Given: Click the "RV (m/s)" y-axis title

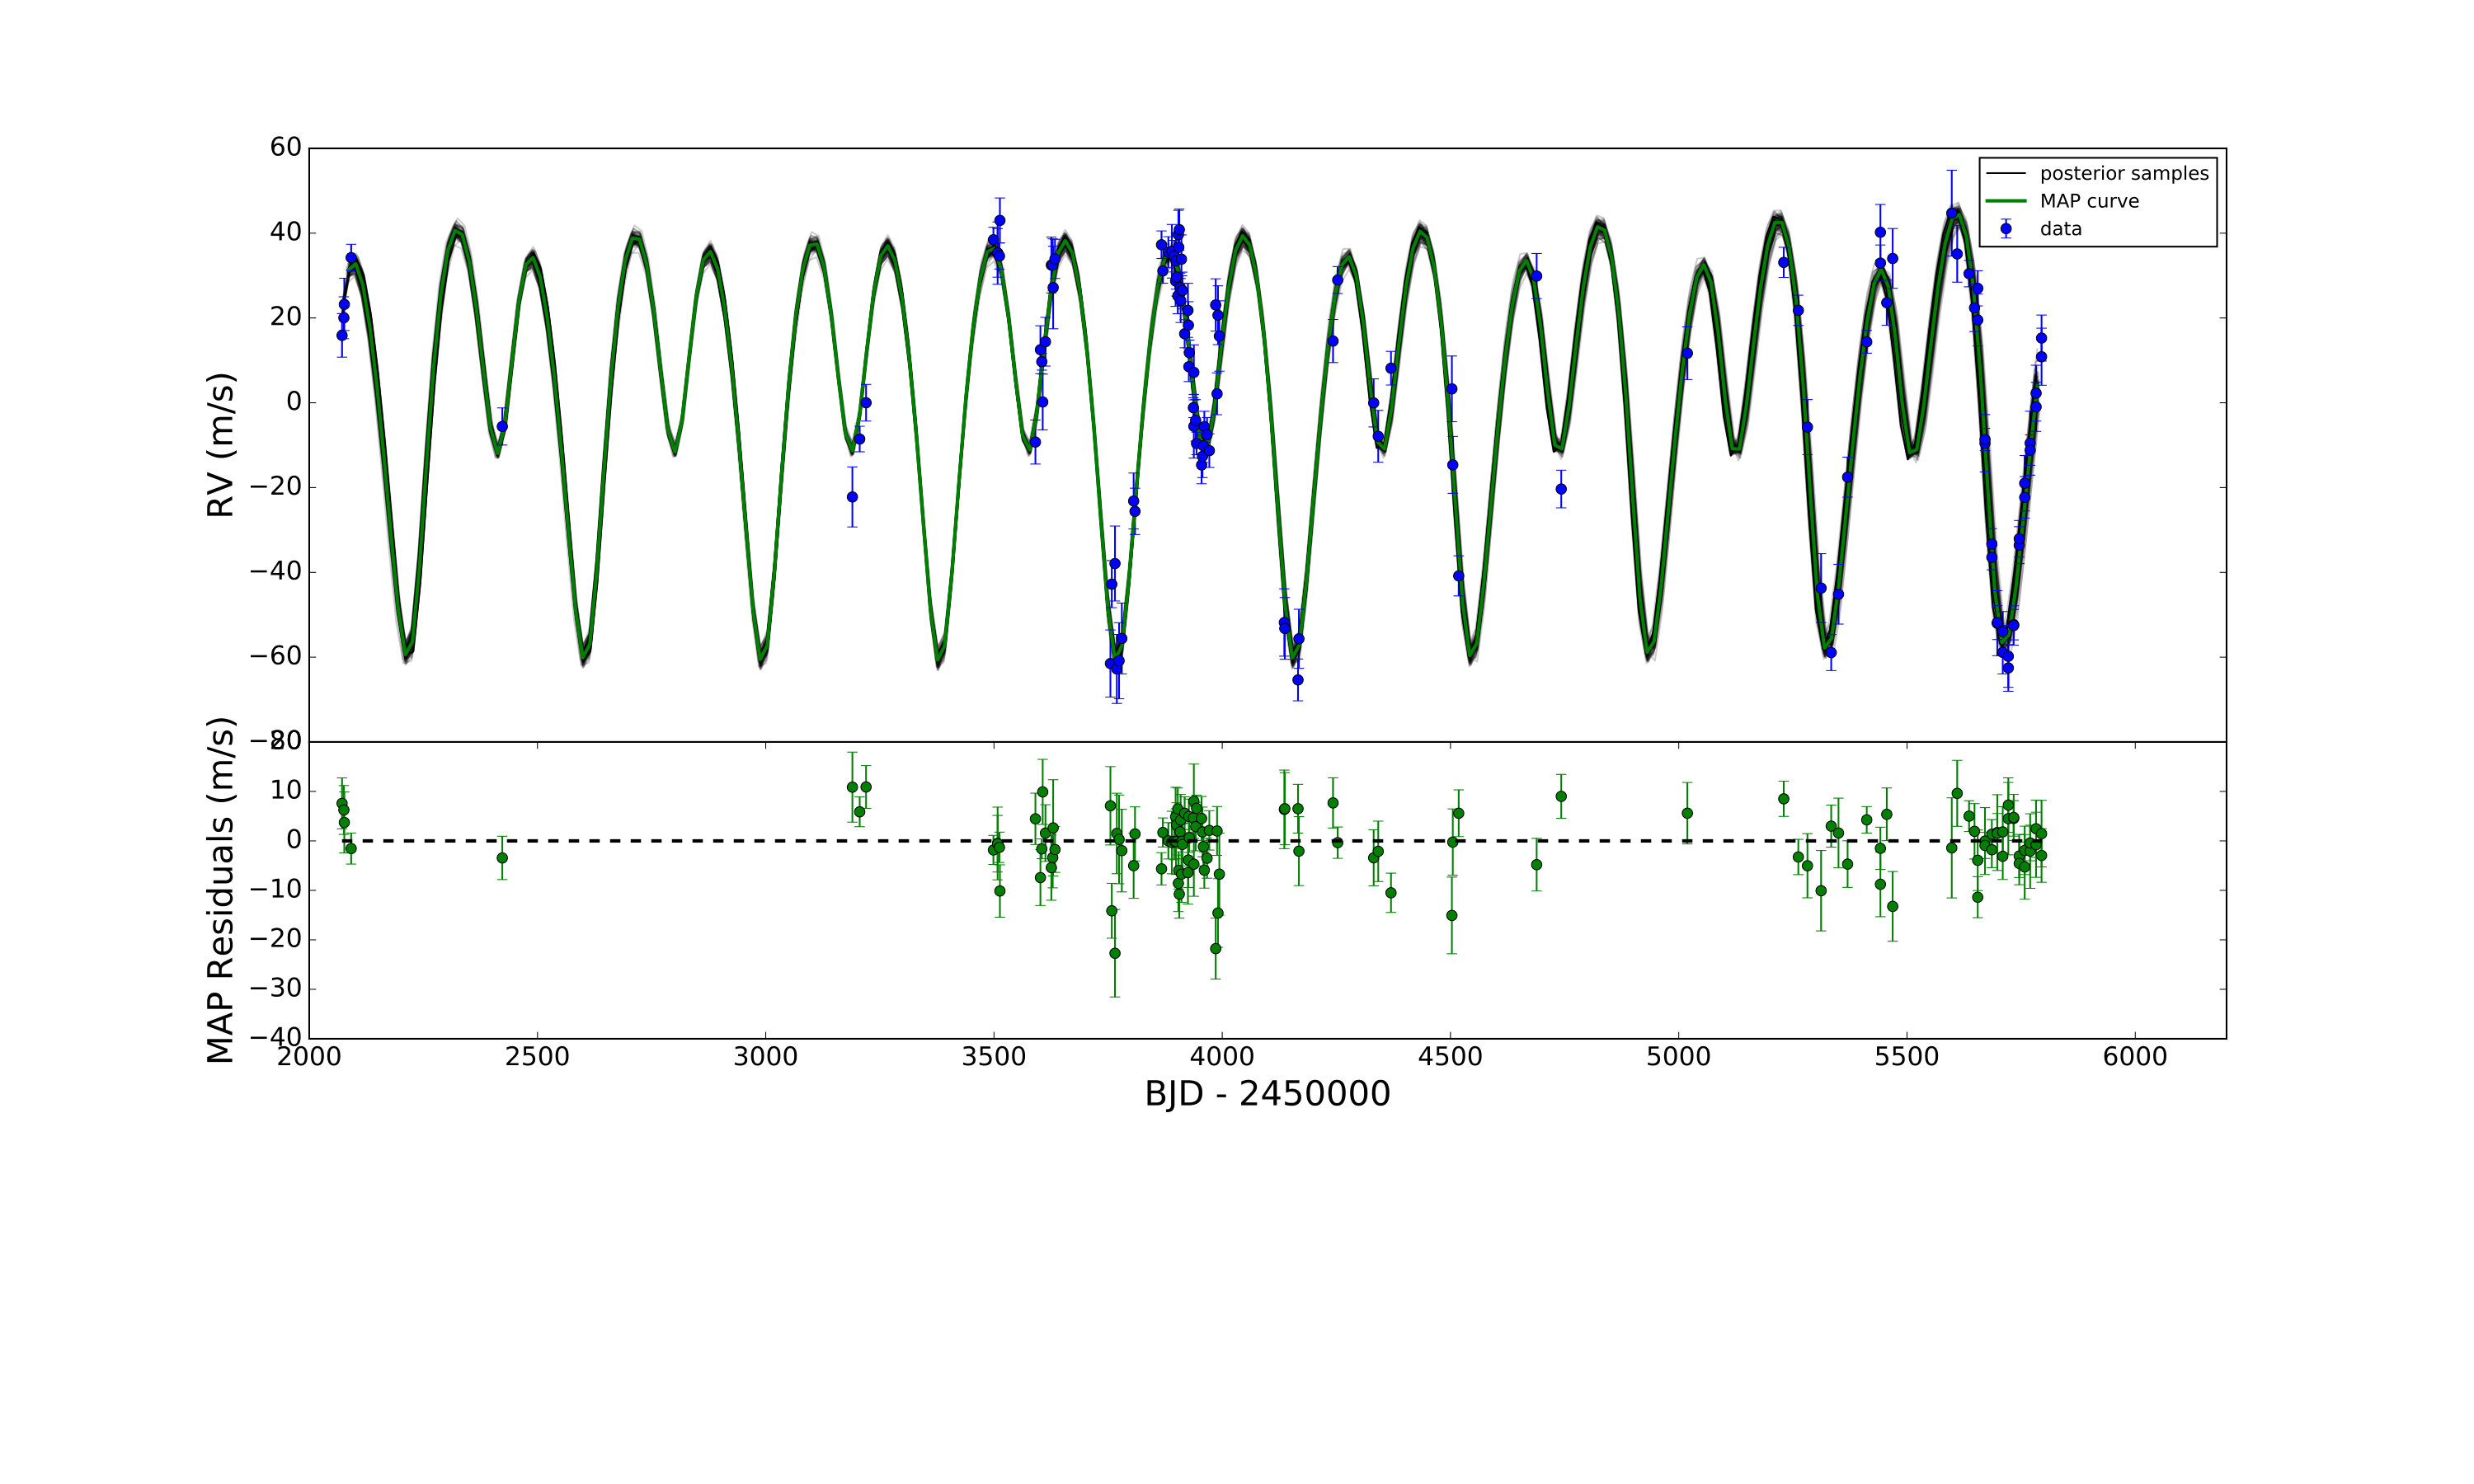Looking at the screenshot, I should click(x=220, y=445).
